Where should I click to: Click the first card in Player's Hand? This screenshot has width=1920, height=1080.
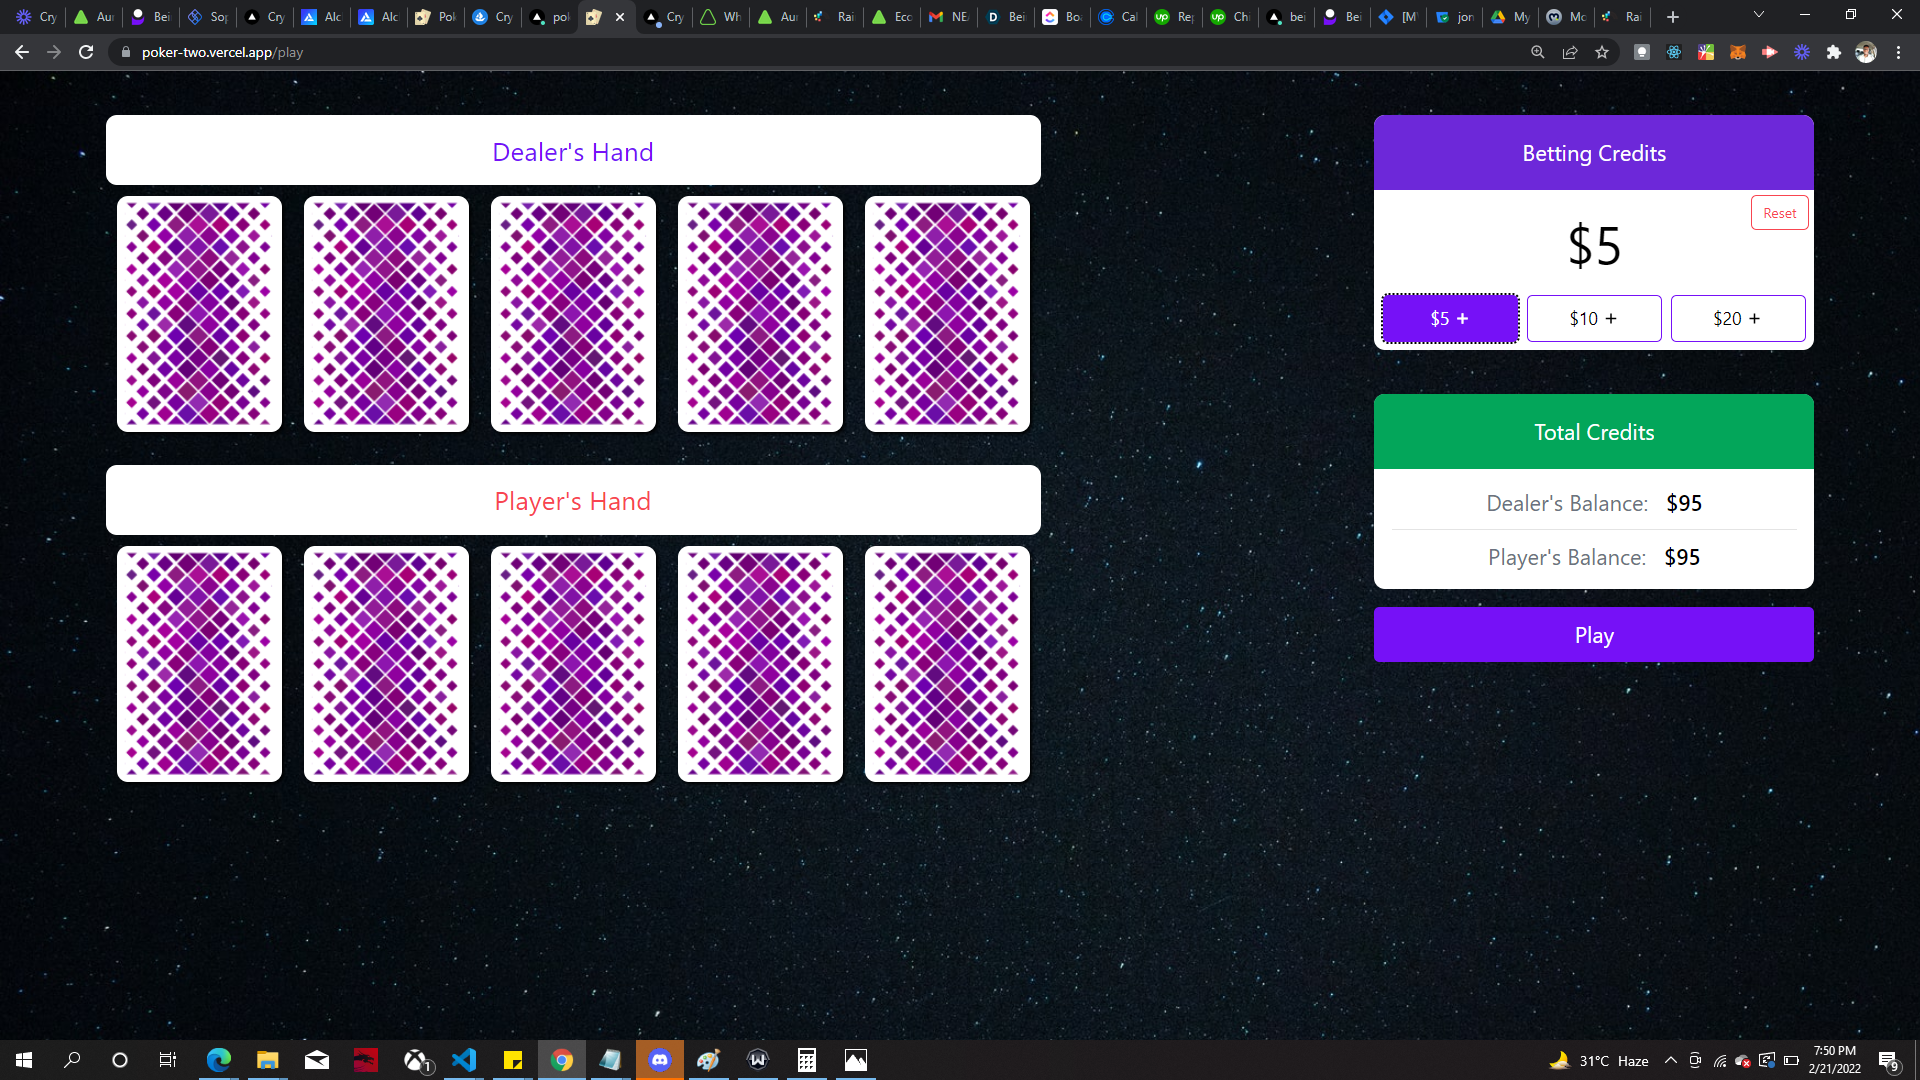click(199, 663)
